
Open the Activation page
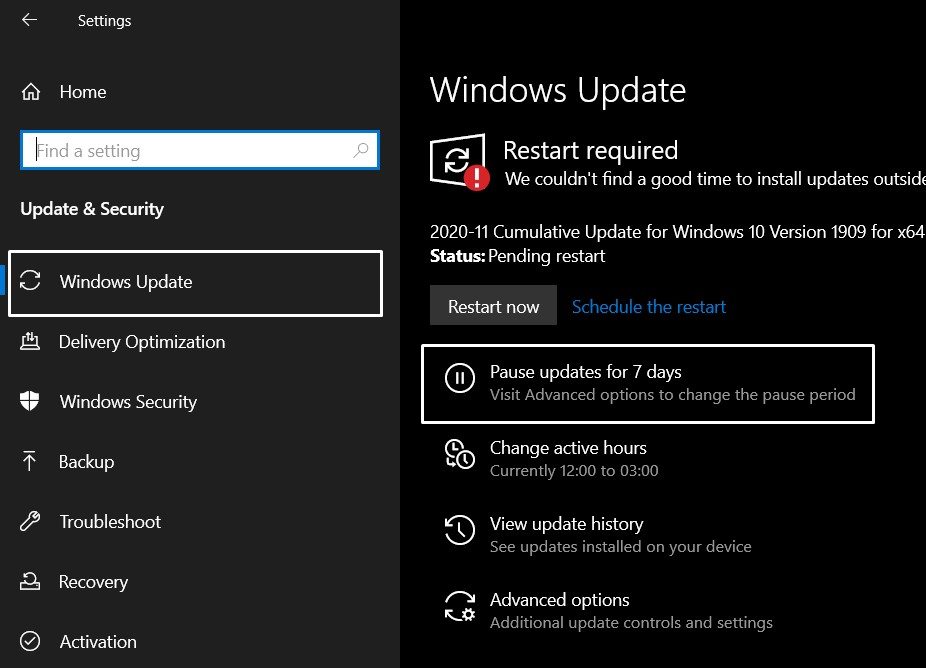98,642
